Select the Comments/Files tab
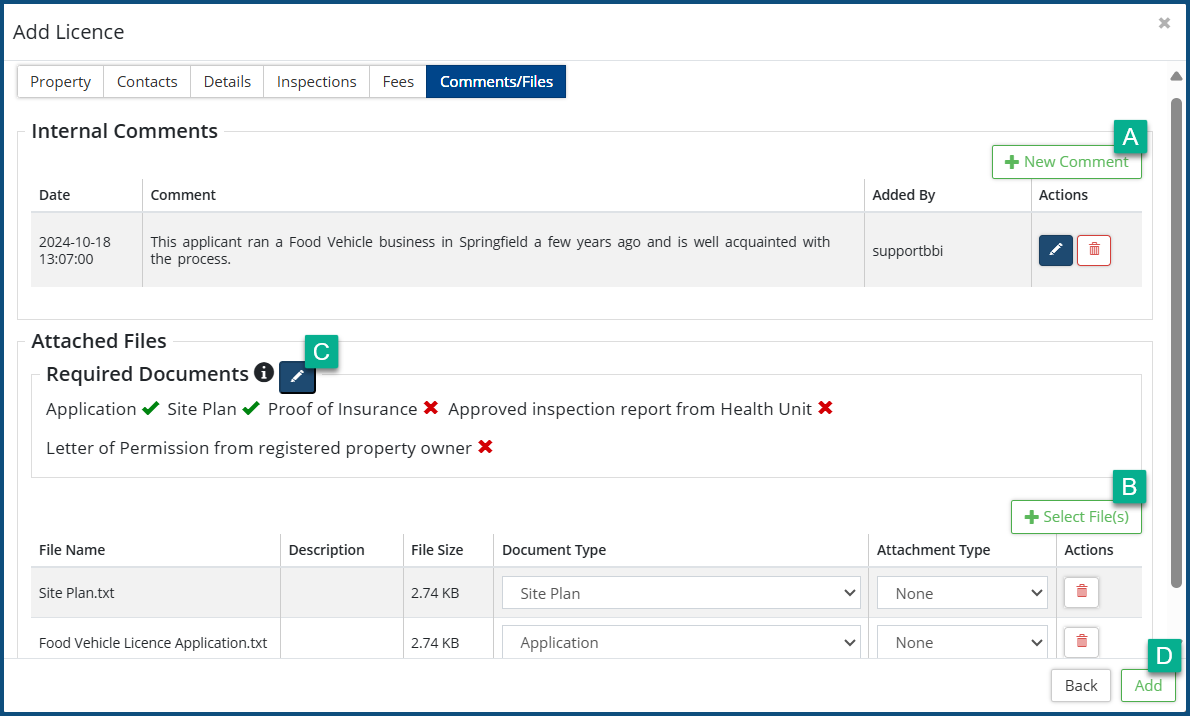 496,81
